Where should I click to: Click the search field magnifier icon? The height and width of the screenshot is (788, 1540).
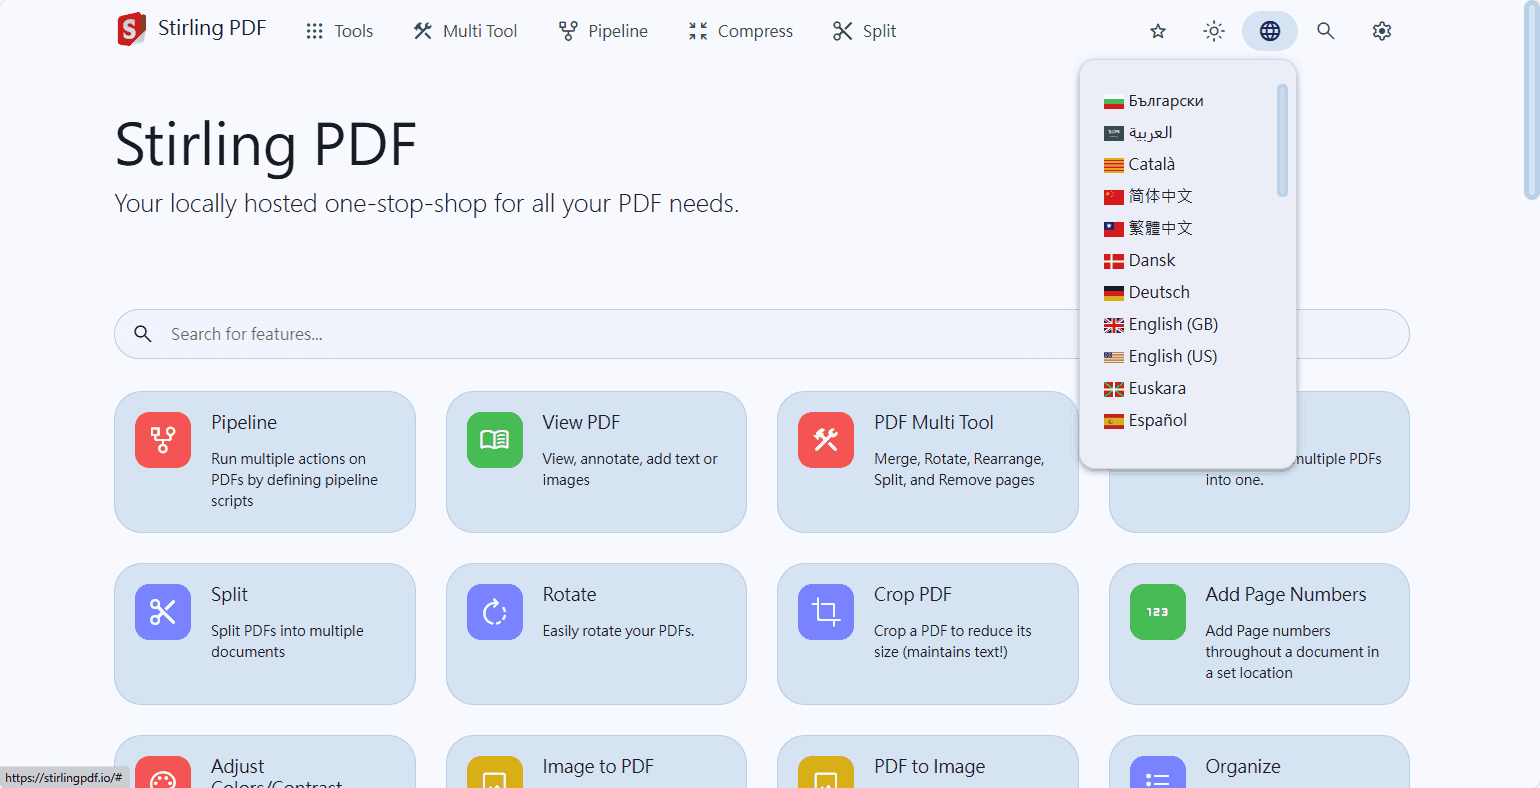point(143,334)
